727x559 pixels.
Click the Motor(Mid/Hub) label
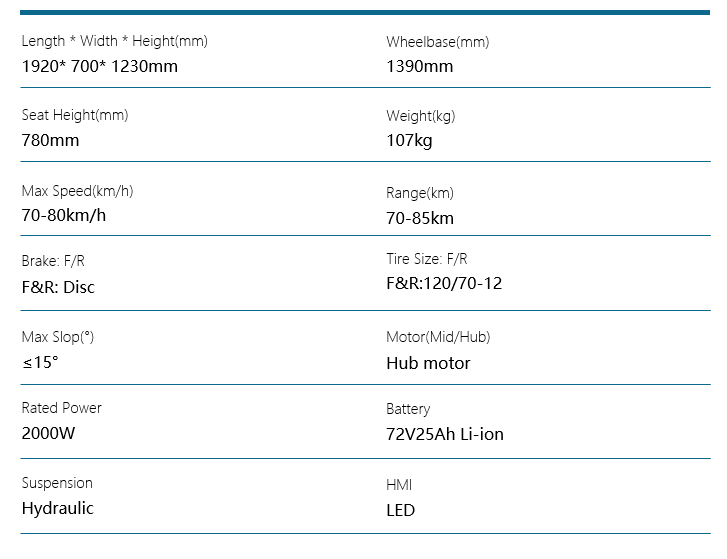click(x=438, y=337)
